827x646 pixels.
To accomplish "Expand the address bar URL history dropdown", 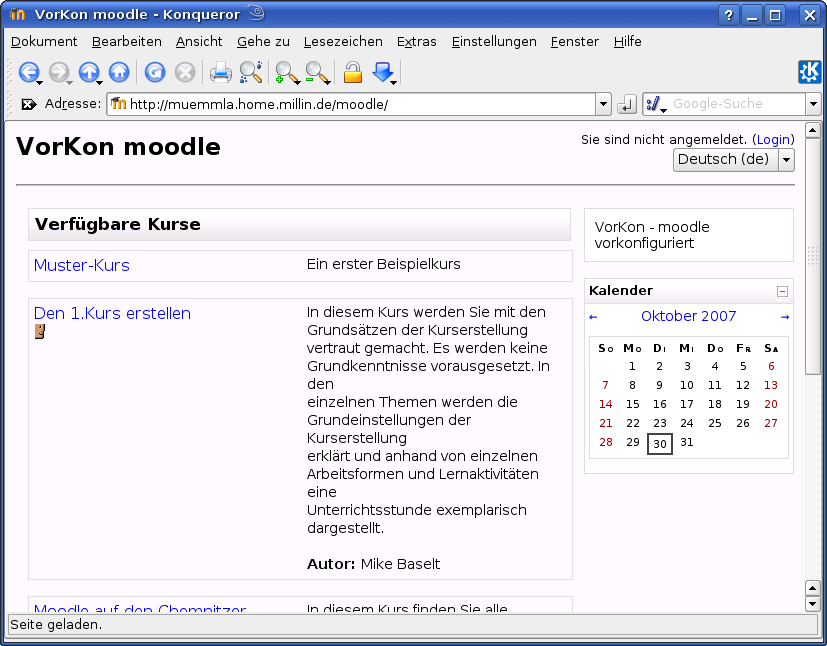I will (x=603, y=104).
